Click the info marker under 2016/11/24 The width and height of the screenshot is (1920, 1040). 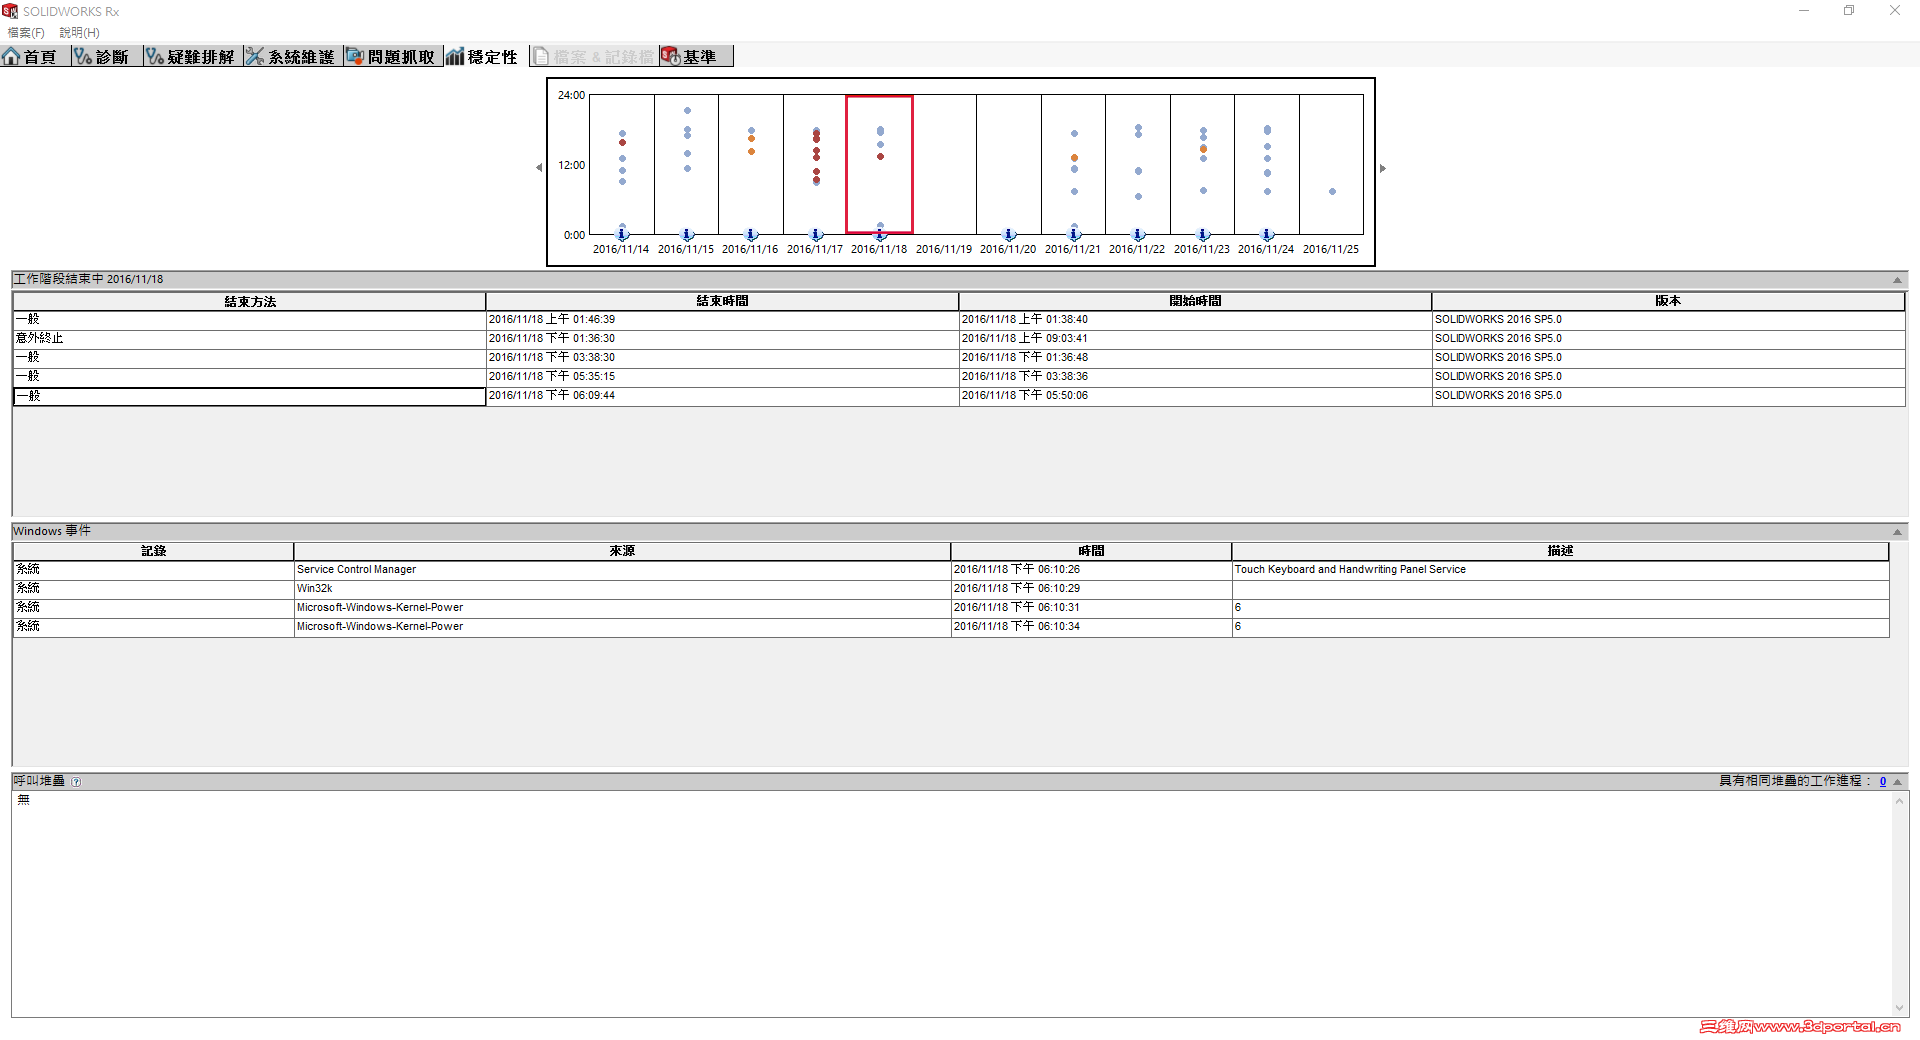1267,234
